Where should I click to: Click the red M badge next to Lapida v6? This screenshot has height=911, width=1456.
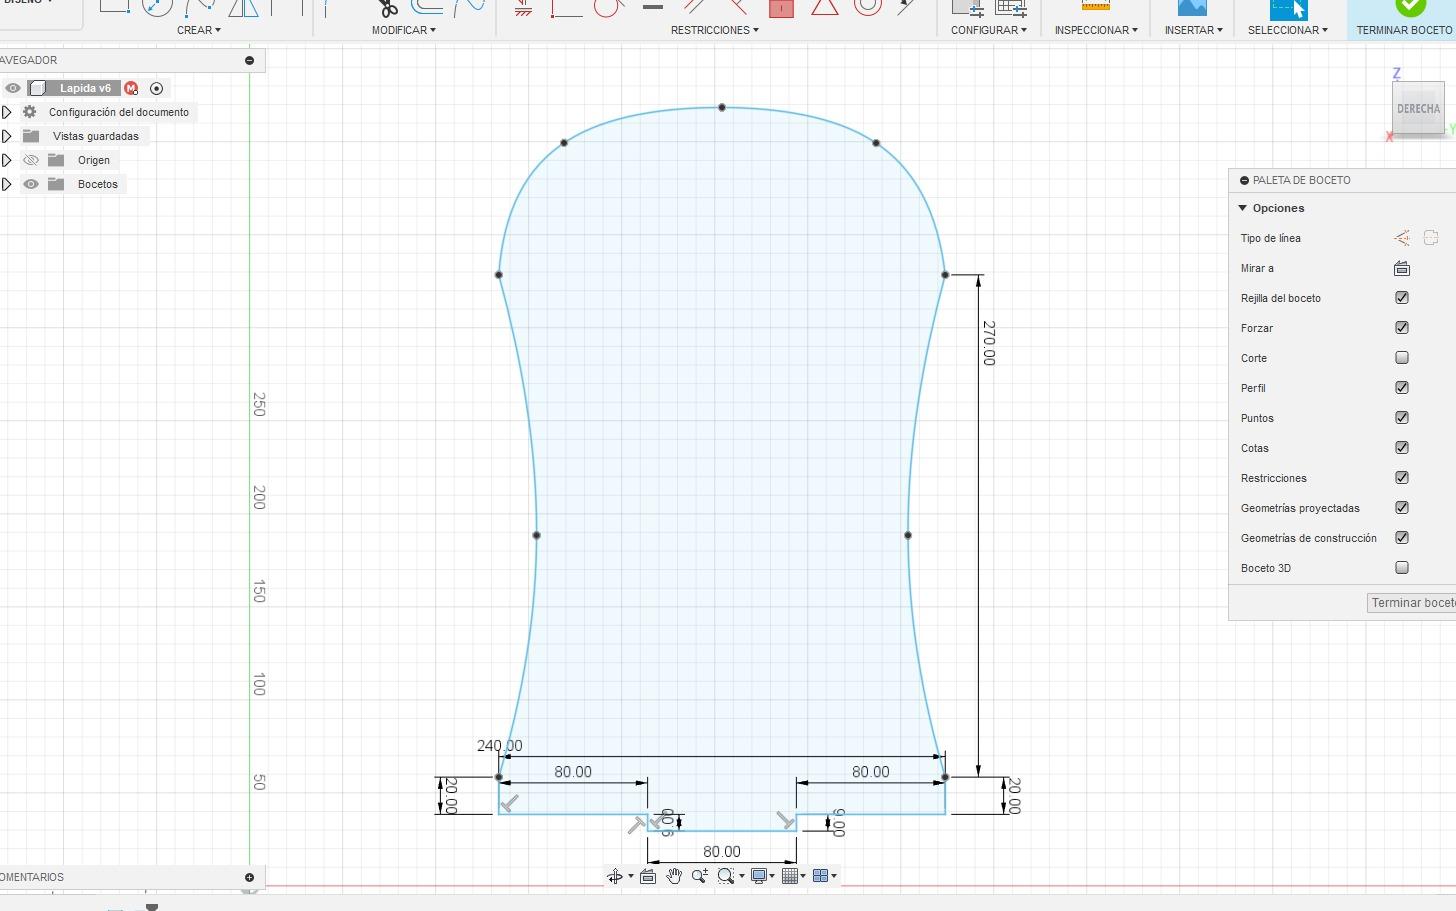pyautogui.click(x=131, y=88)
